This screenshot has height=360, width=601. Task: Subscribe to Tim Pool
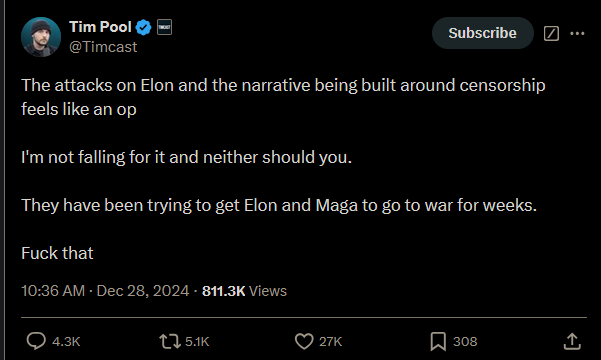tap(483, 33)
